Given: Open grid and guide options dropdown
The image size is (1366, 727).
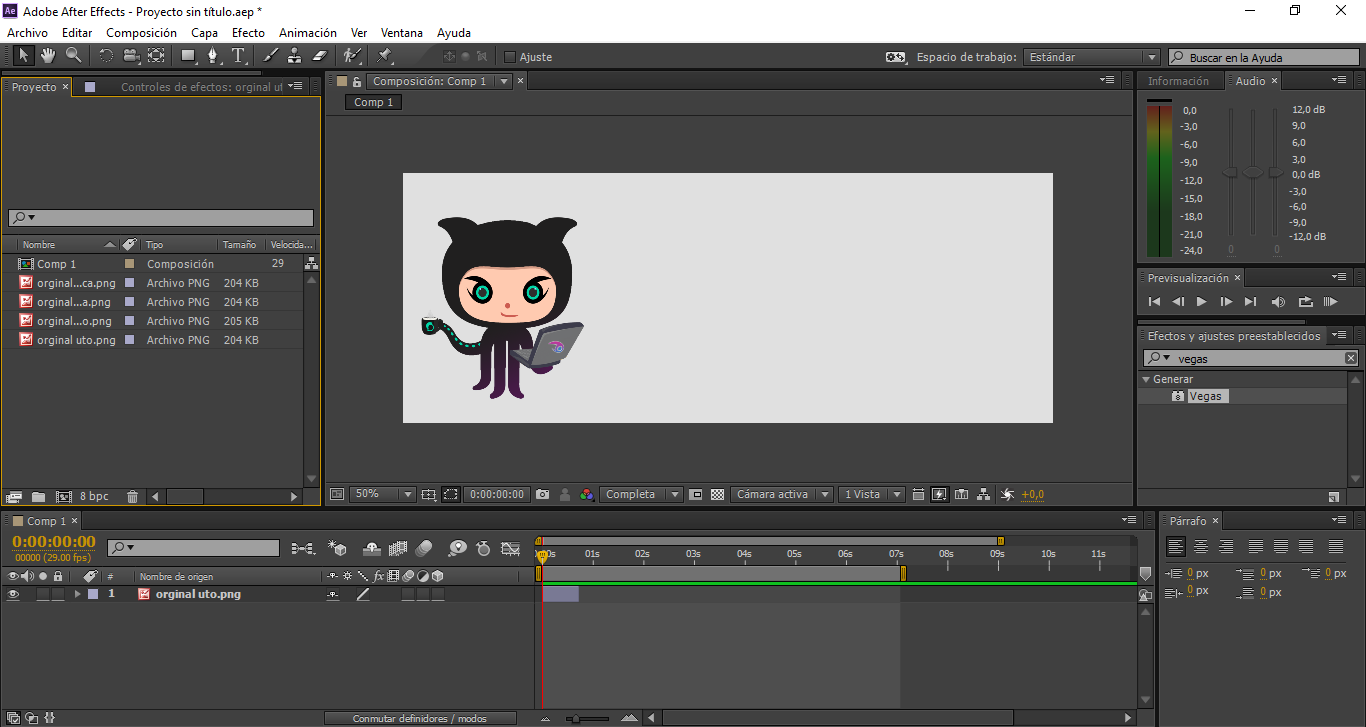Looking at the screenshot, I should coord(429,494).
